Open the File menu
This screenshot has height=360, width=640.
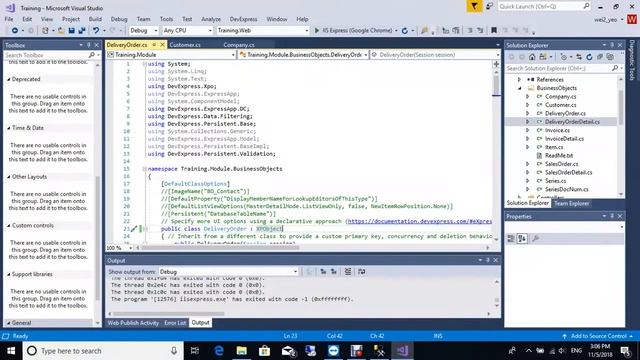9,19
